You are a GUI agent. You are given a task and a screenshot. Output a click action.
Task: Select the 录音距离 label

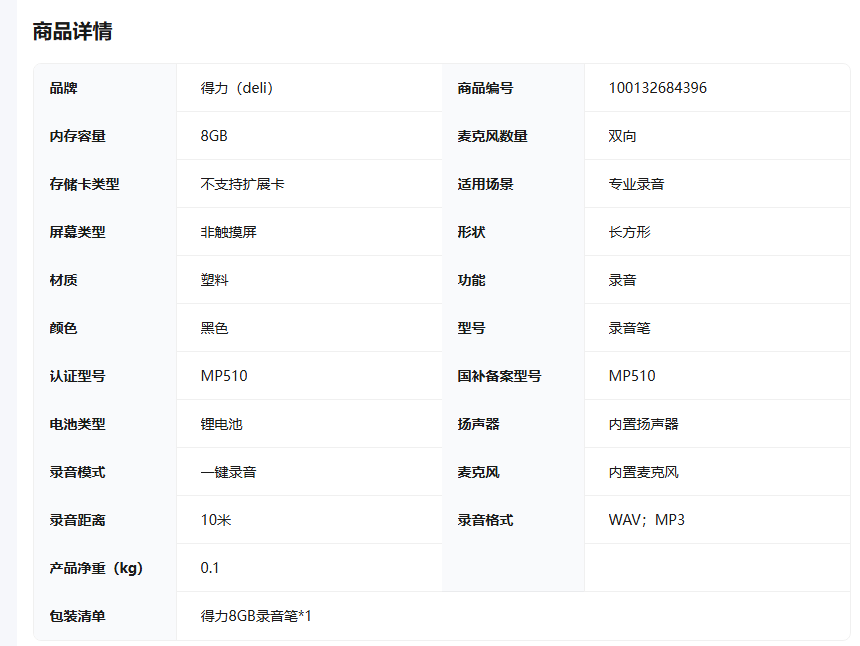tap(77, 520)
